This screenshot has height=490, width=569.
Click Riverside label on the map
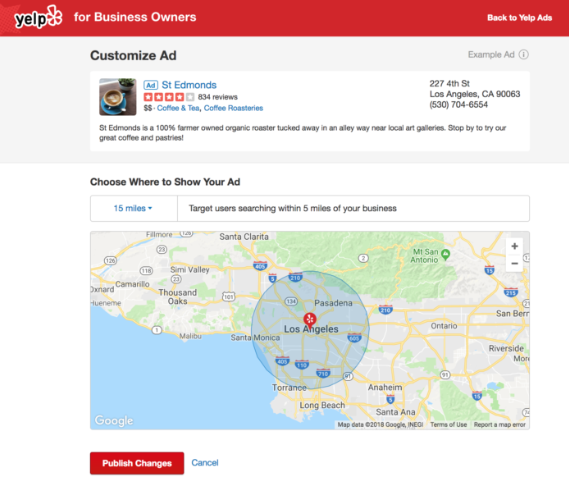pyautogui.click(x=506, y=348)
